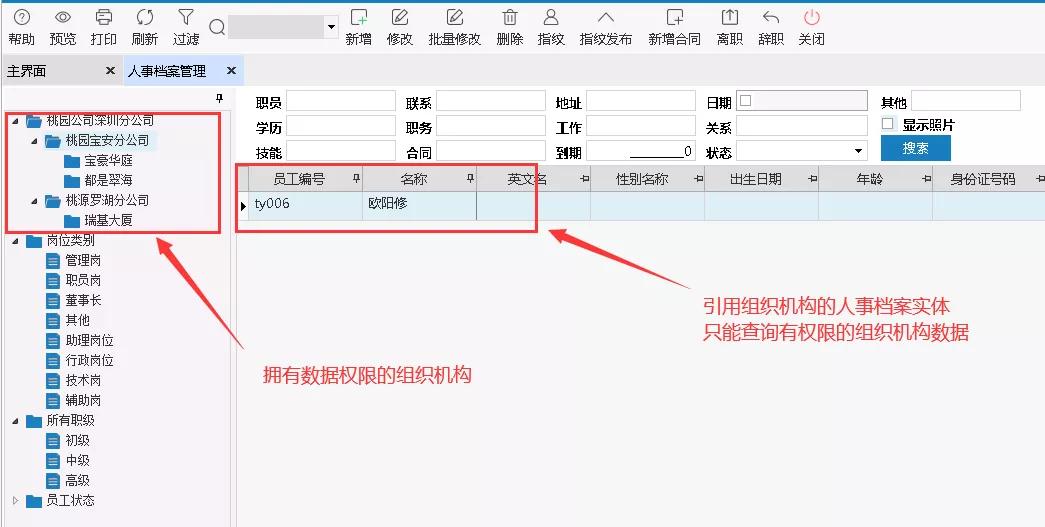
Task: Select 都是翠海 in the tree
Action: click(x=108, y=181)
